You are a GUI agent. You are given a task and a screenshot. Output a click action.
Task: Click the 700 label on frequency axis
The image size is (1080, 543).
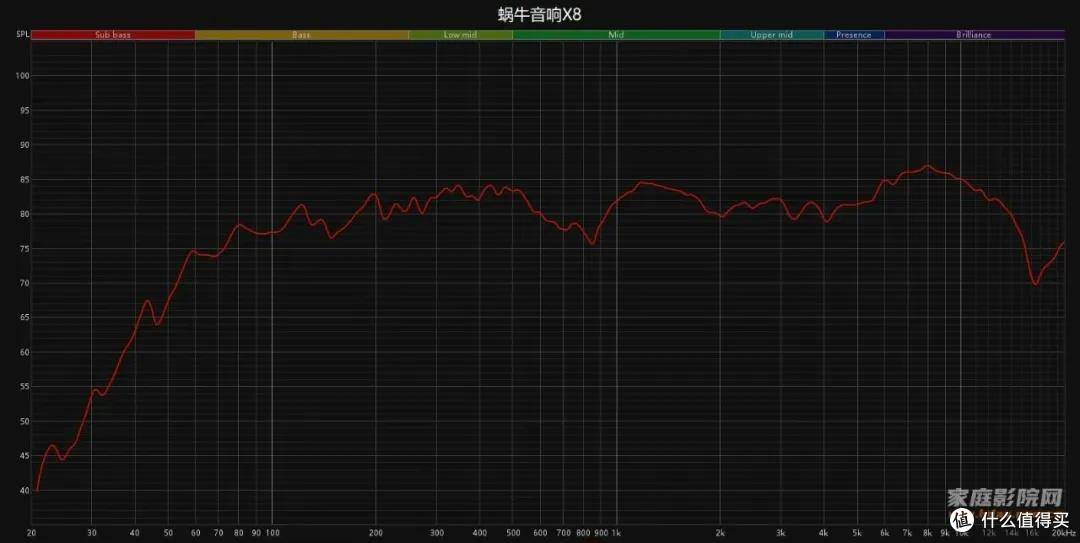(563, 533)
